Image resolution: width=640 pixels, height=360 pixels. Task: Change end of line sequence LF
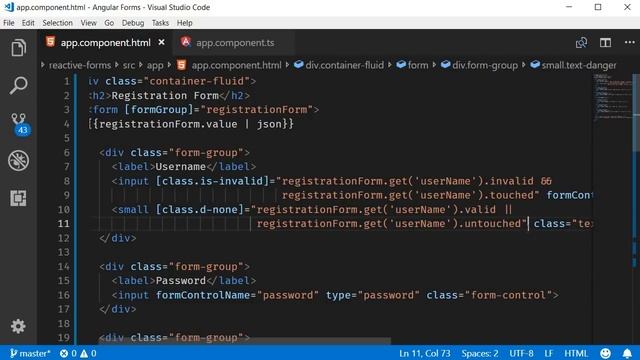tap(549, 353)
